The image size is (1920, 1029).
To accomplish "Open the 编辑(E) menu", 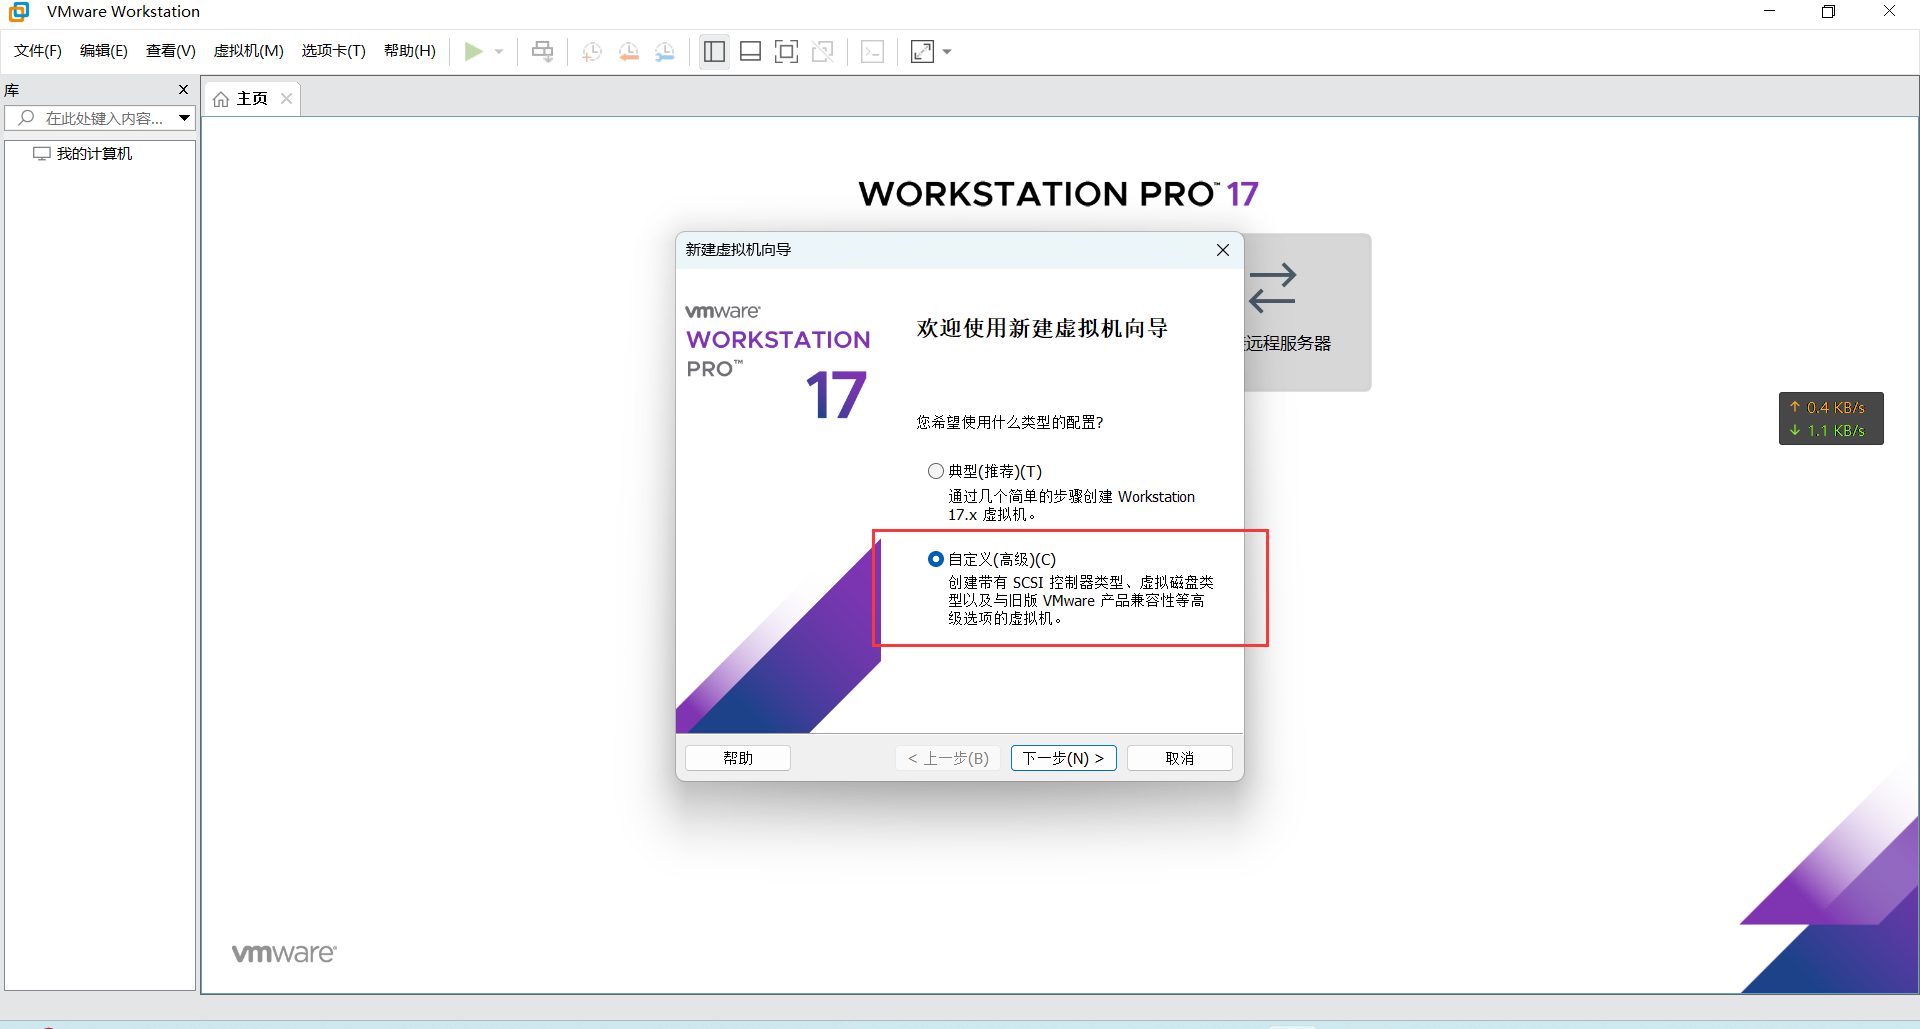I will (x=104, y=51).
